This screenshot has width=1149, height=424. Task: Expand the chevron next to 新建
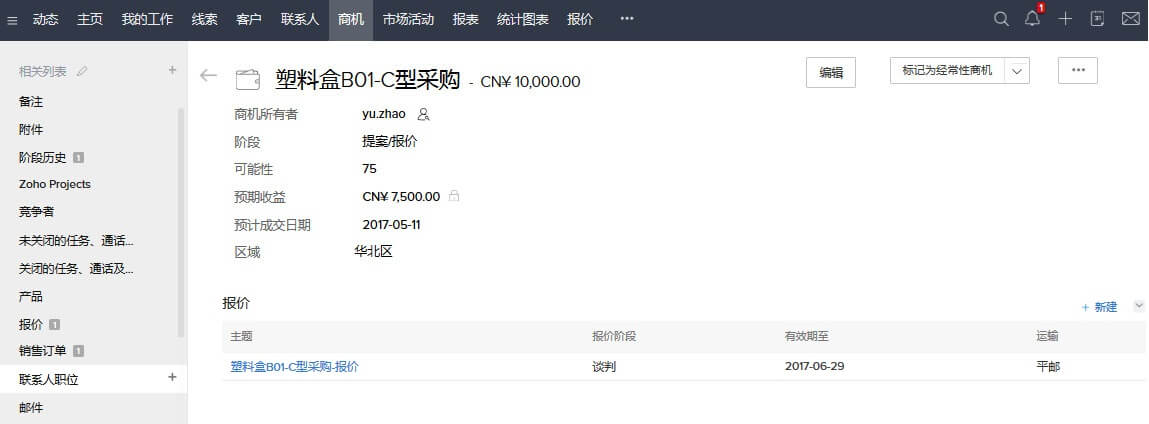tap(1139, 305)
